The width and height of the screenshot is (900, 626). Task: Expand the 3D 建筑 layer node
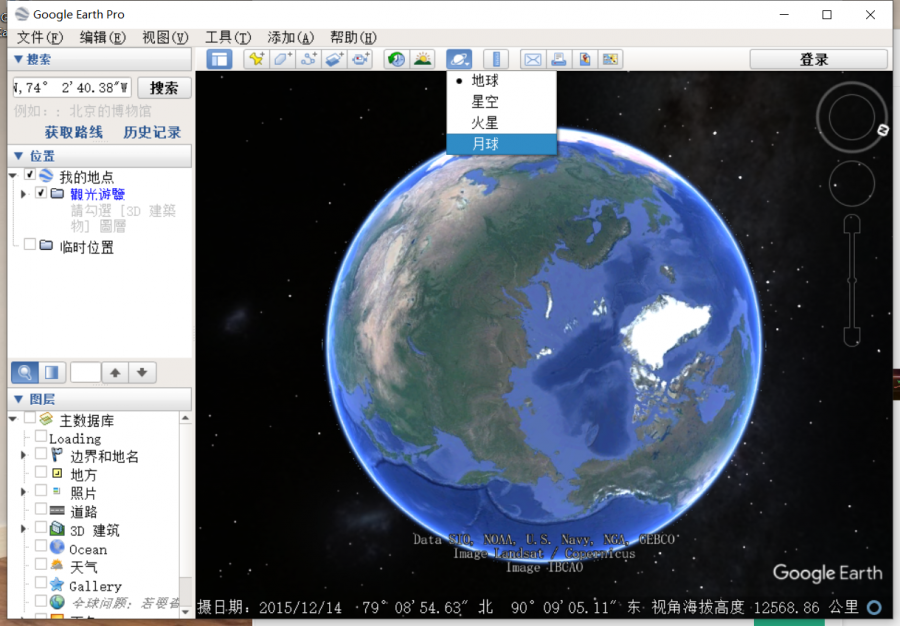click(x=24, y=529)
